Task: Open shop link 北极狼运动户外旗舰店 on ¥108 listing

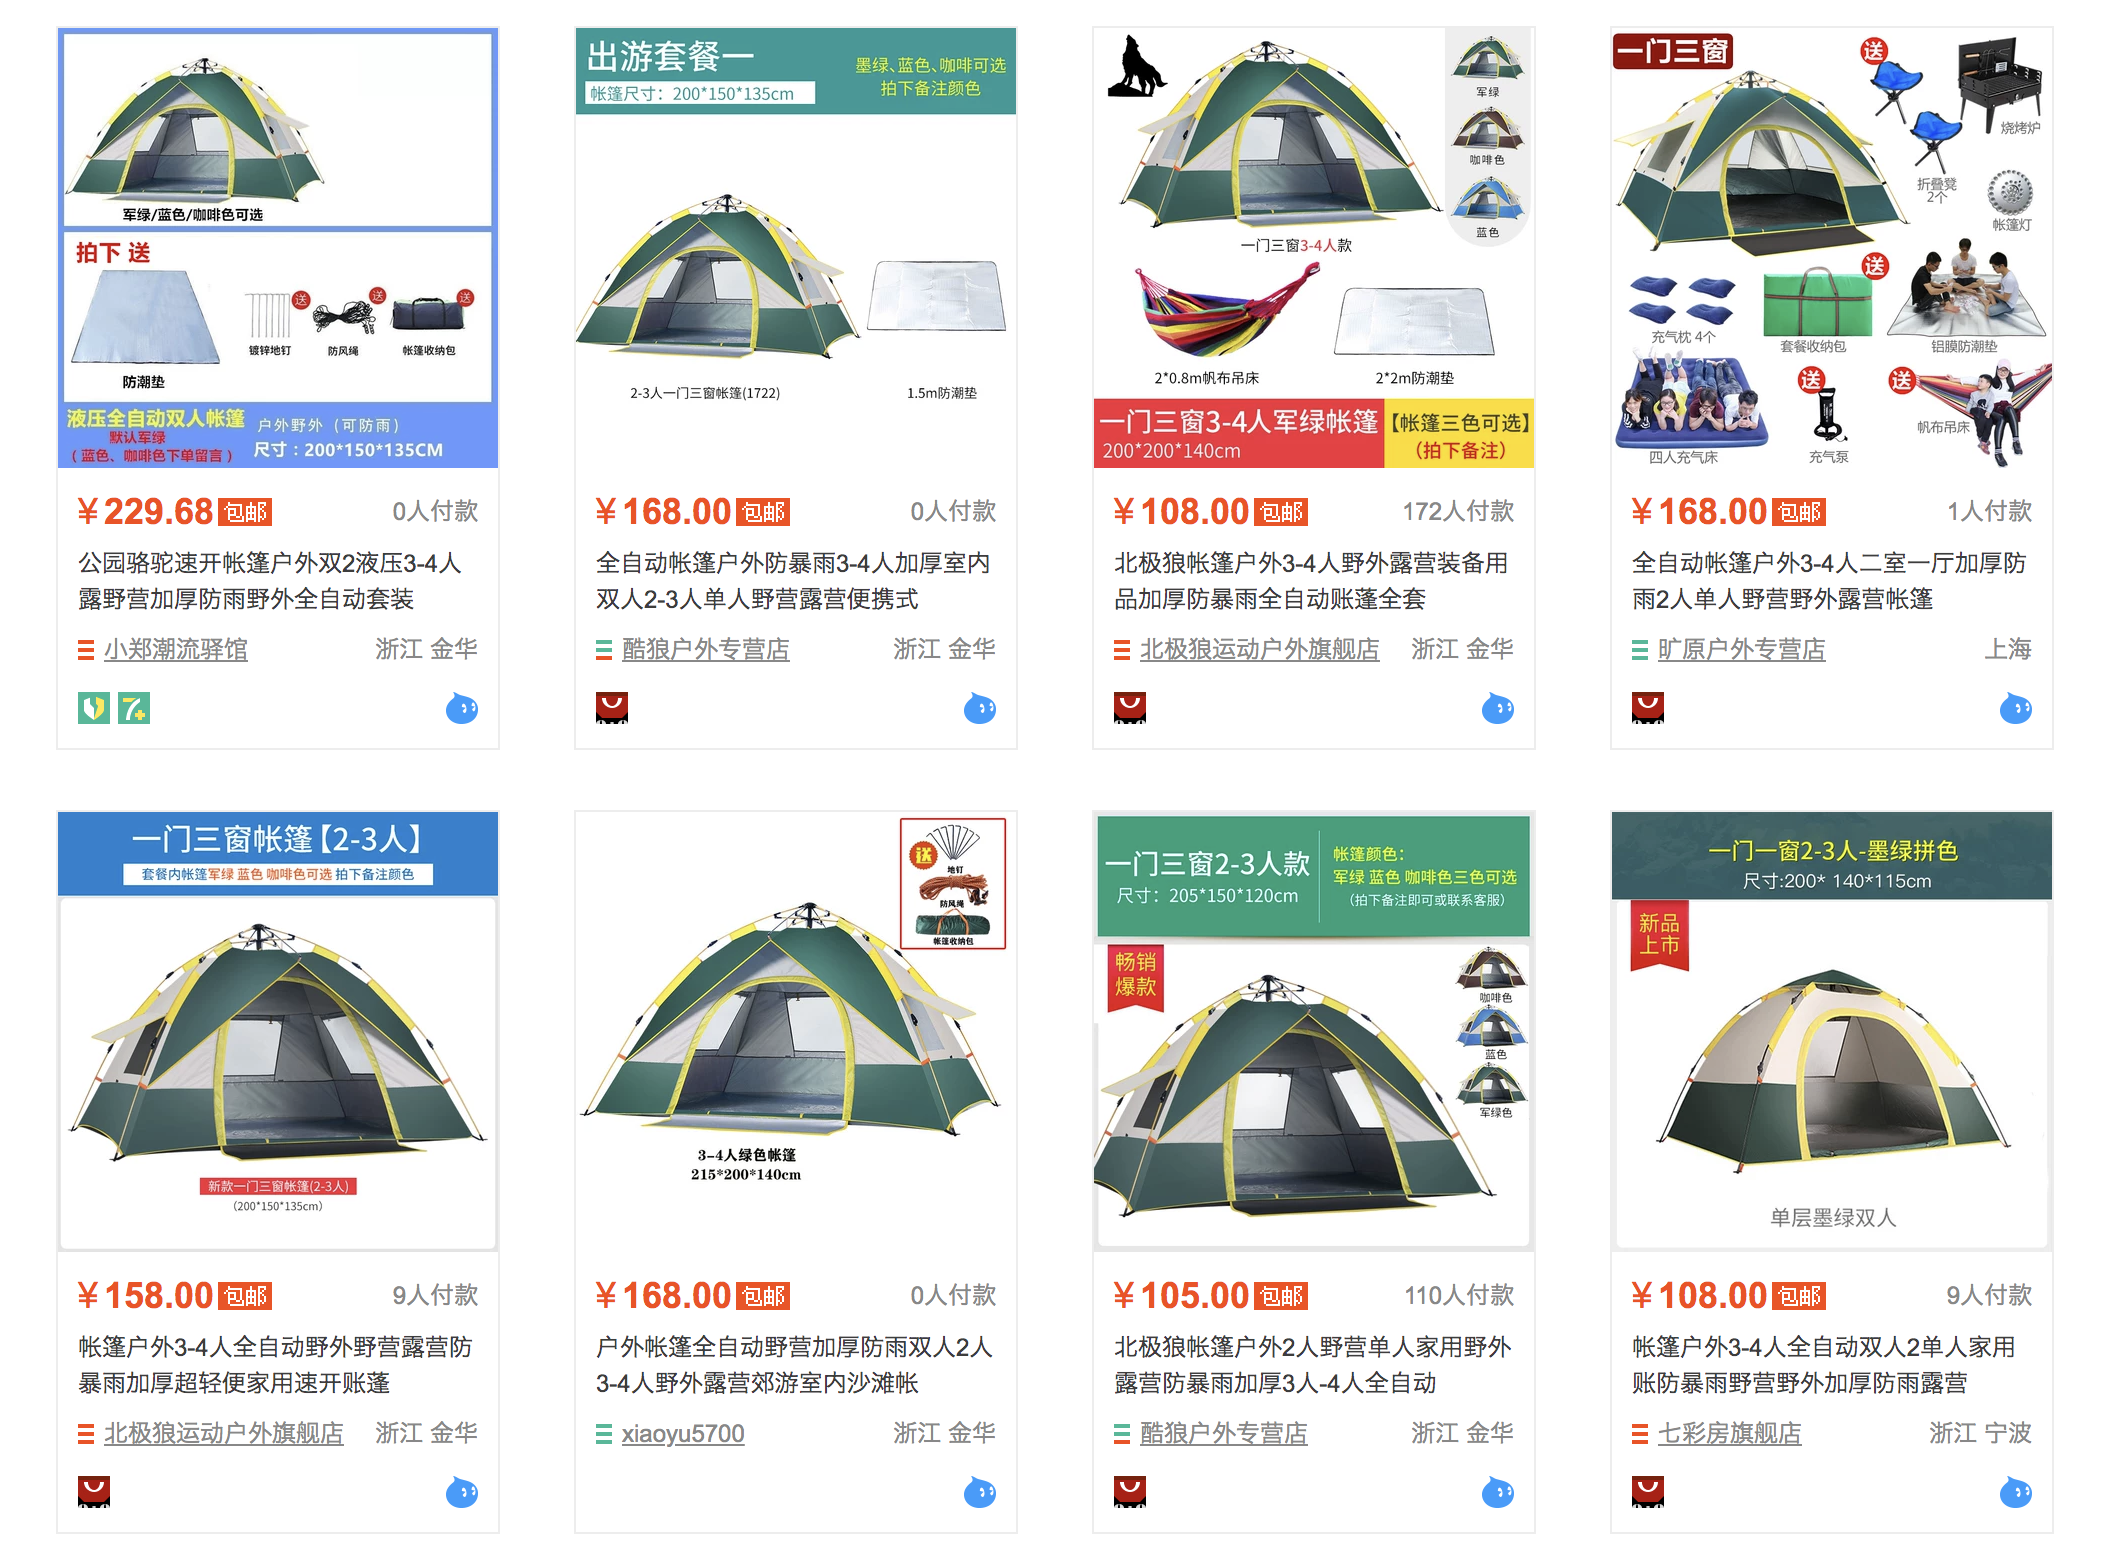Action: (1260, 650)
